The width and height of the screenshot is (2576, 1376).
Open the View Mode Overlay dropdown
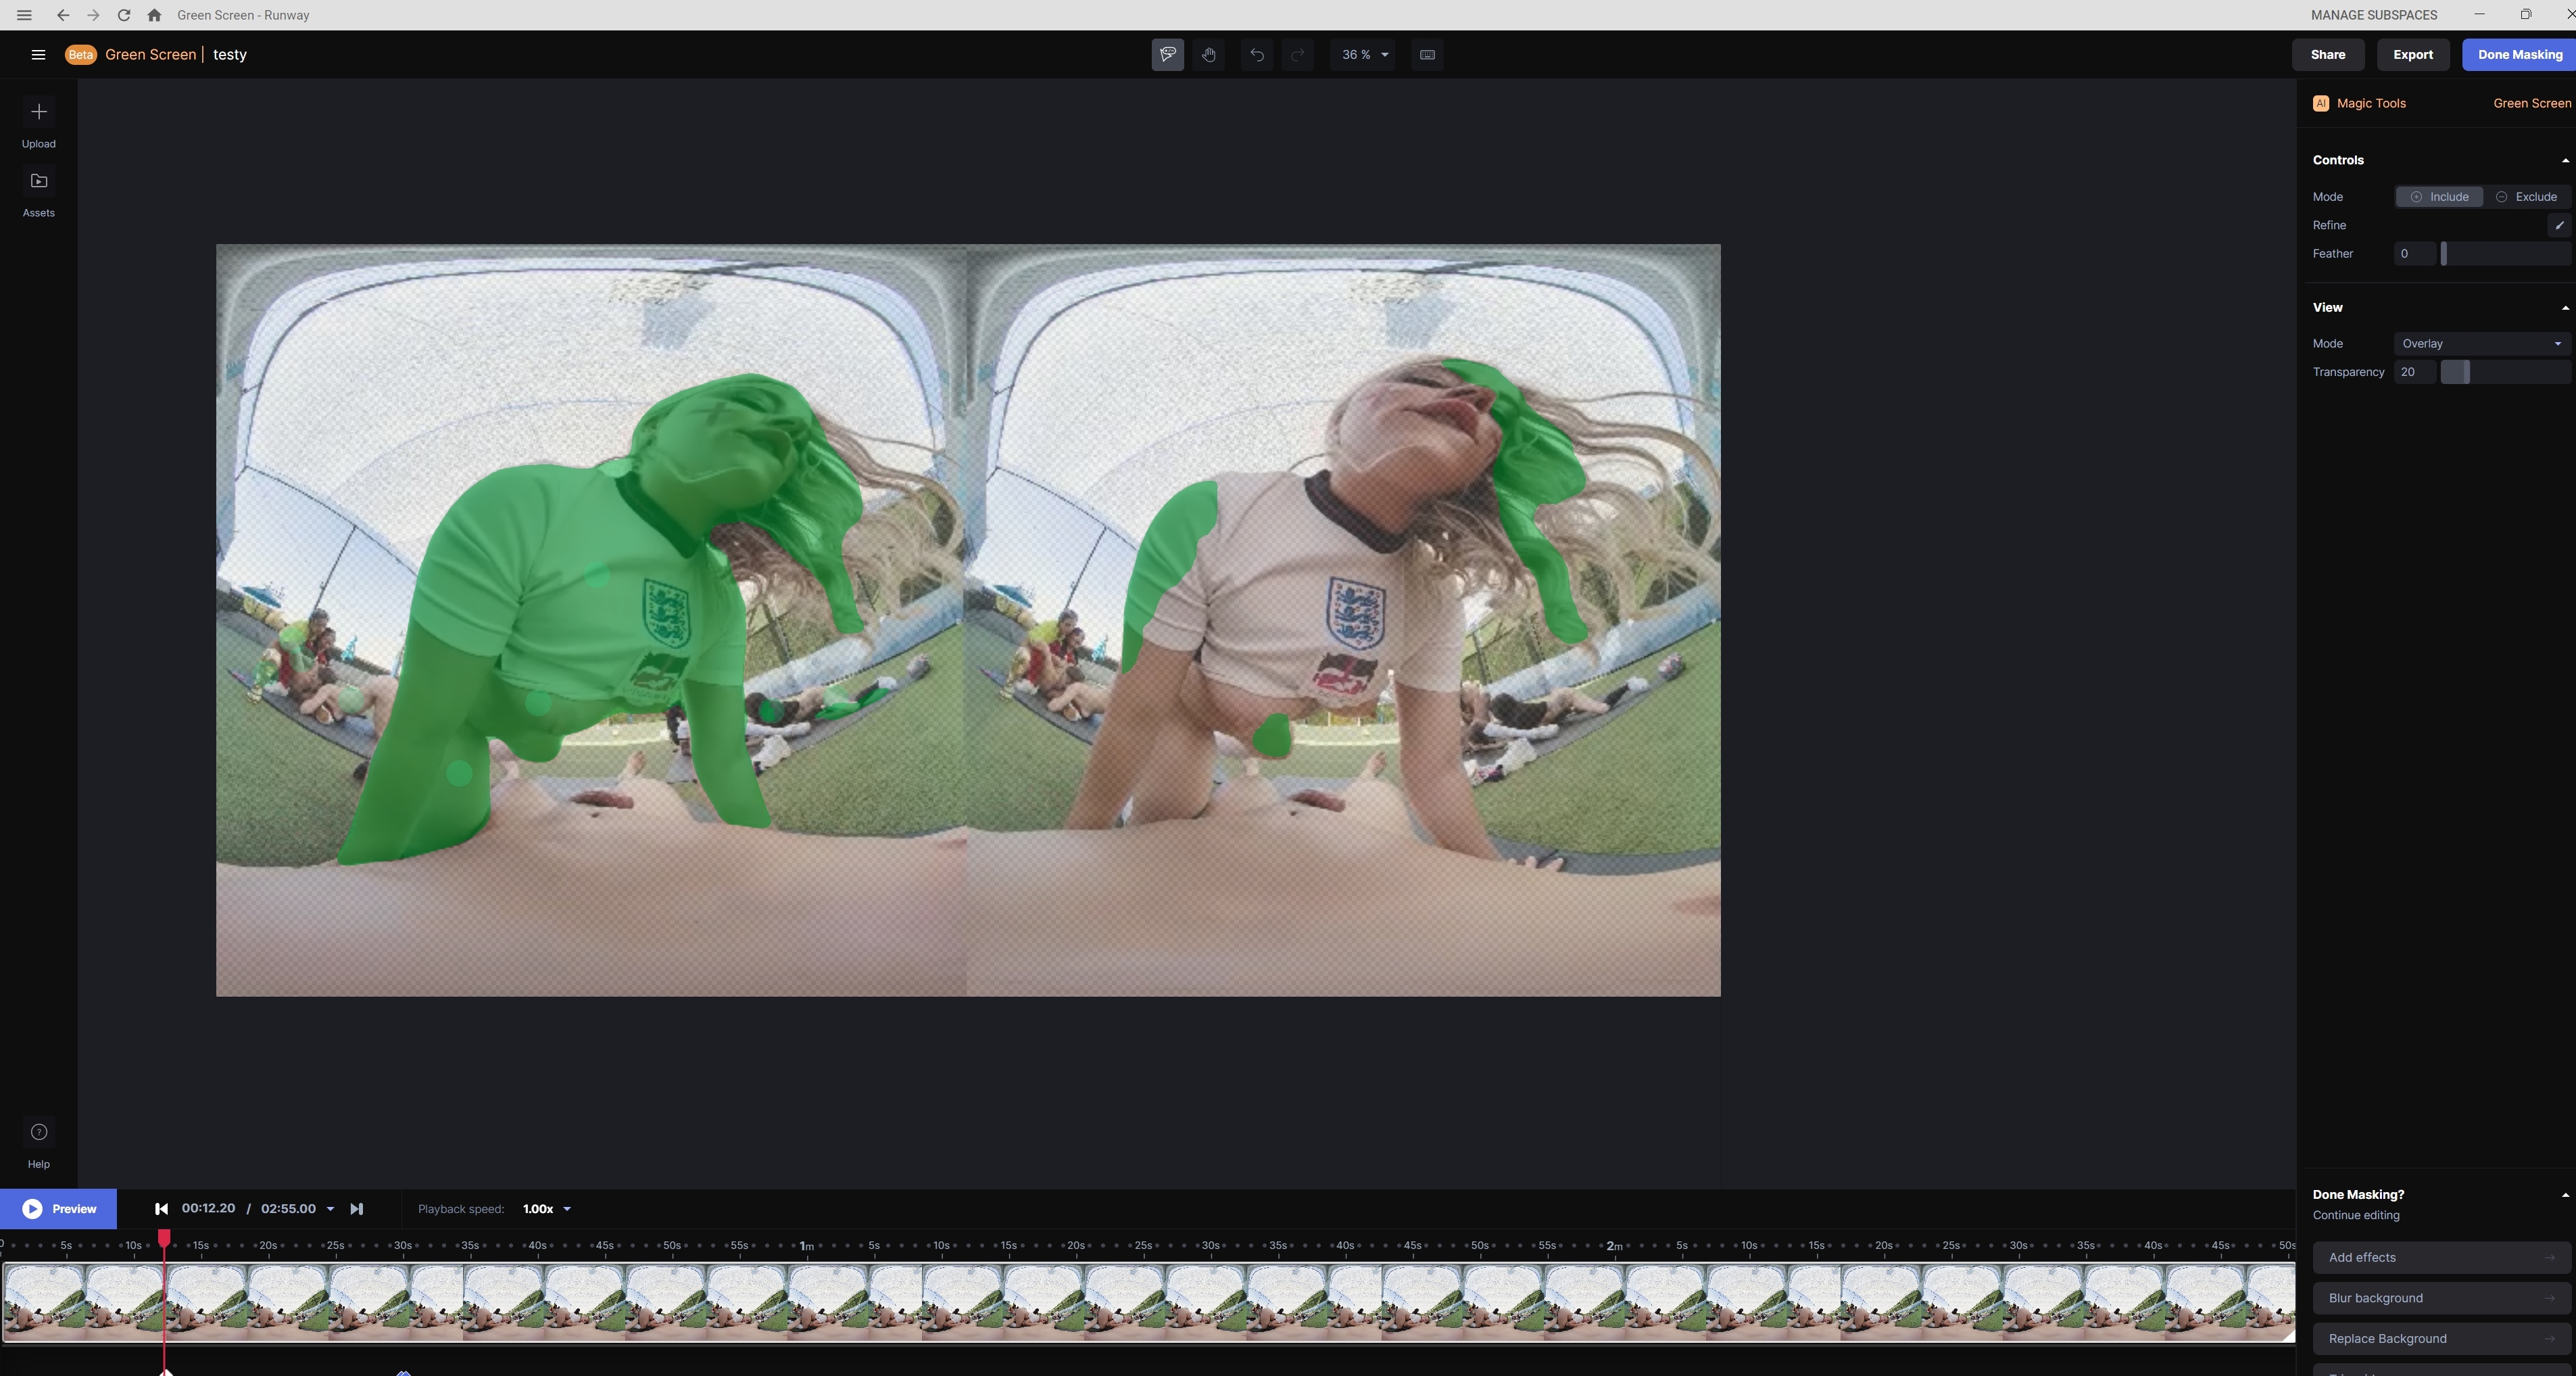pos(2481,344)
